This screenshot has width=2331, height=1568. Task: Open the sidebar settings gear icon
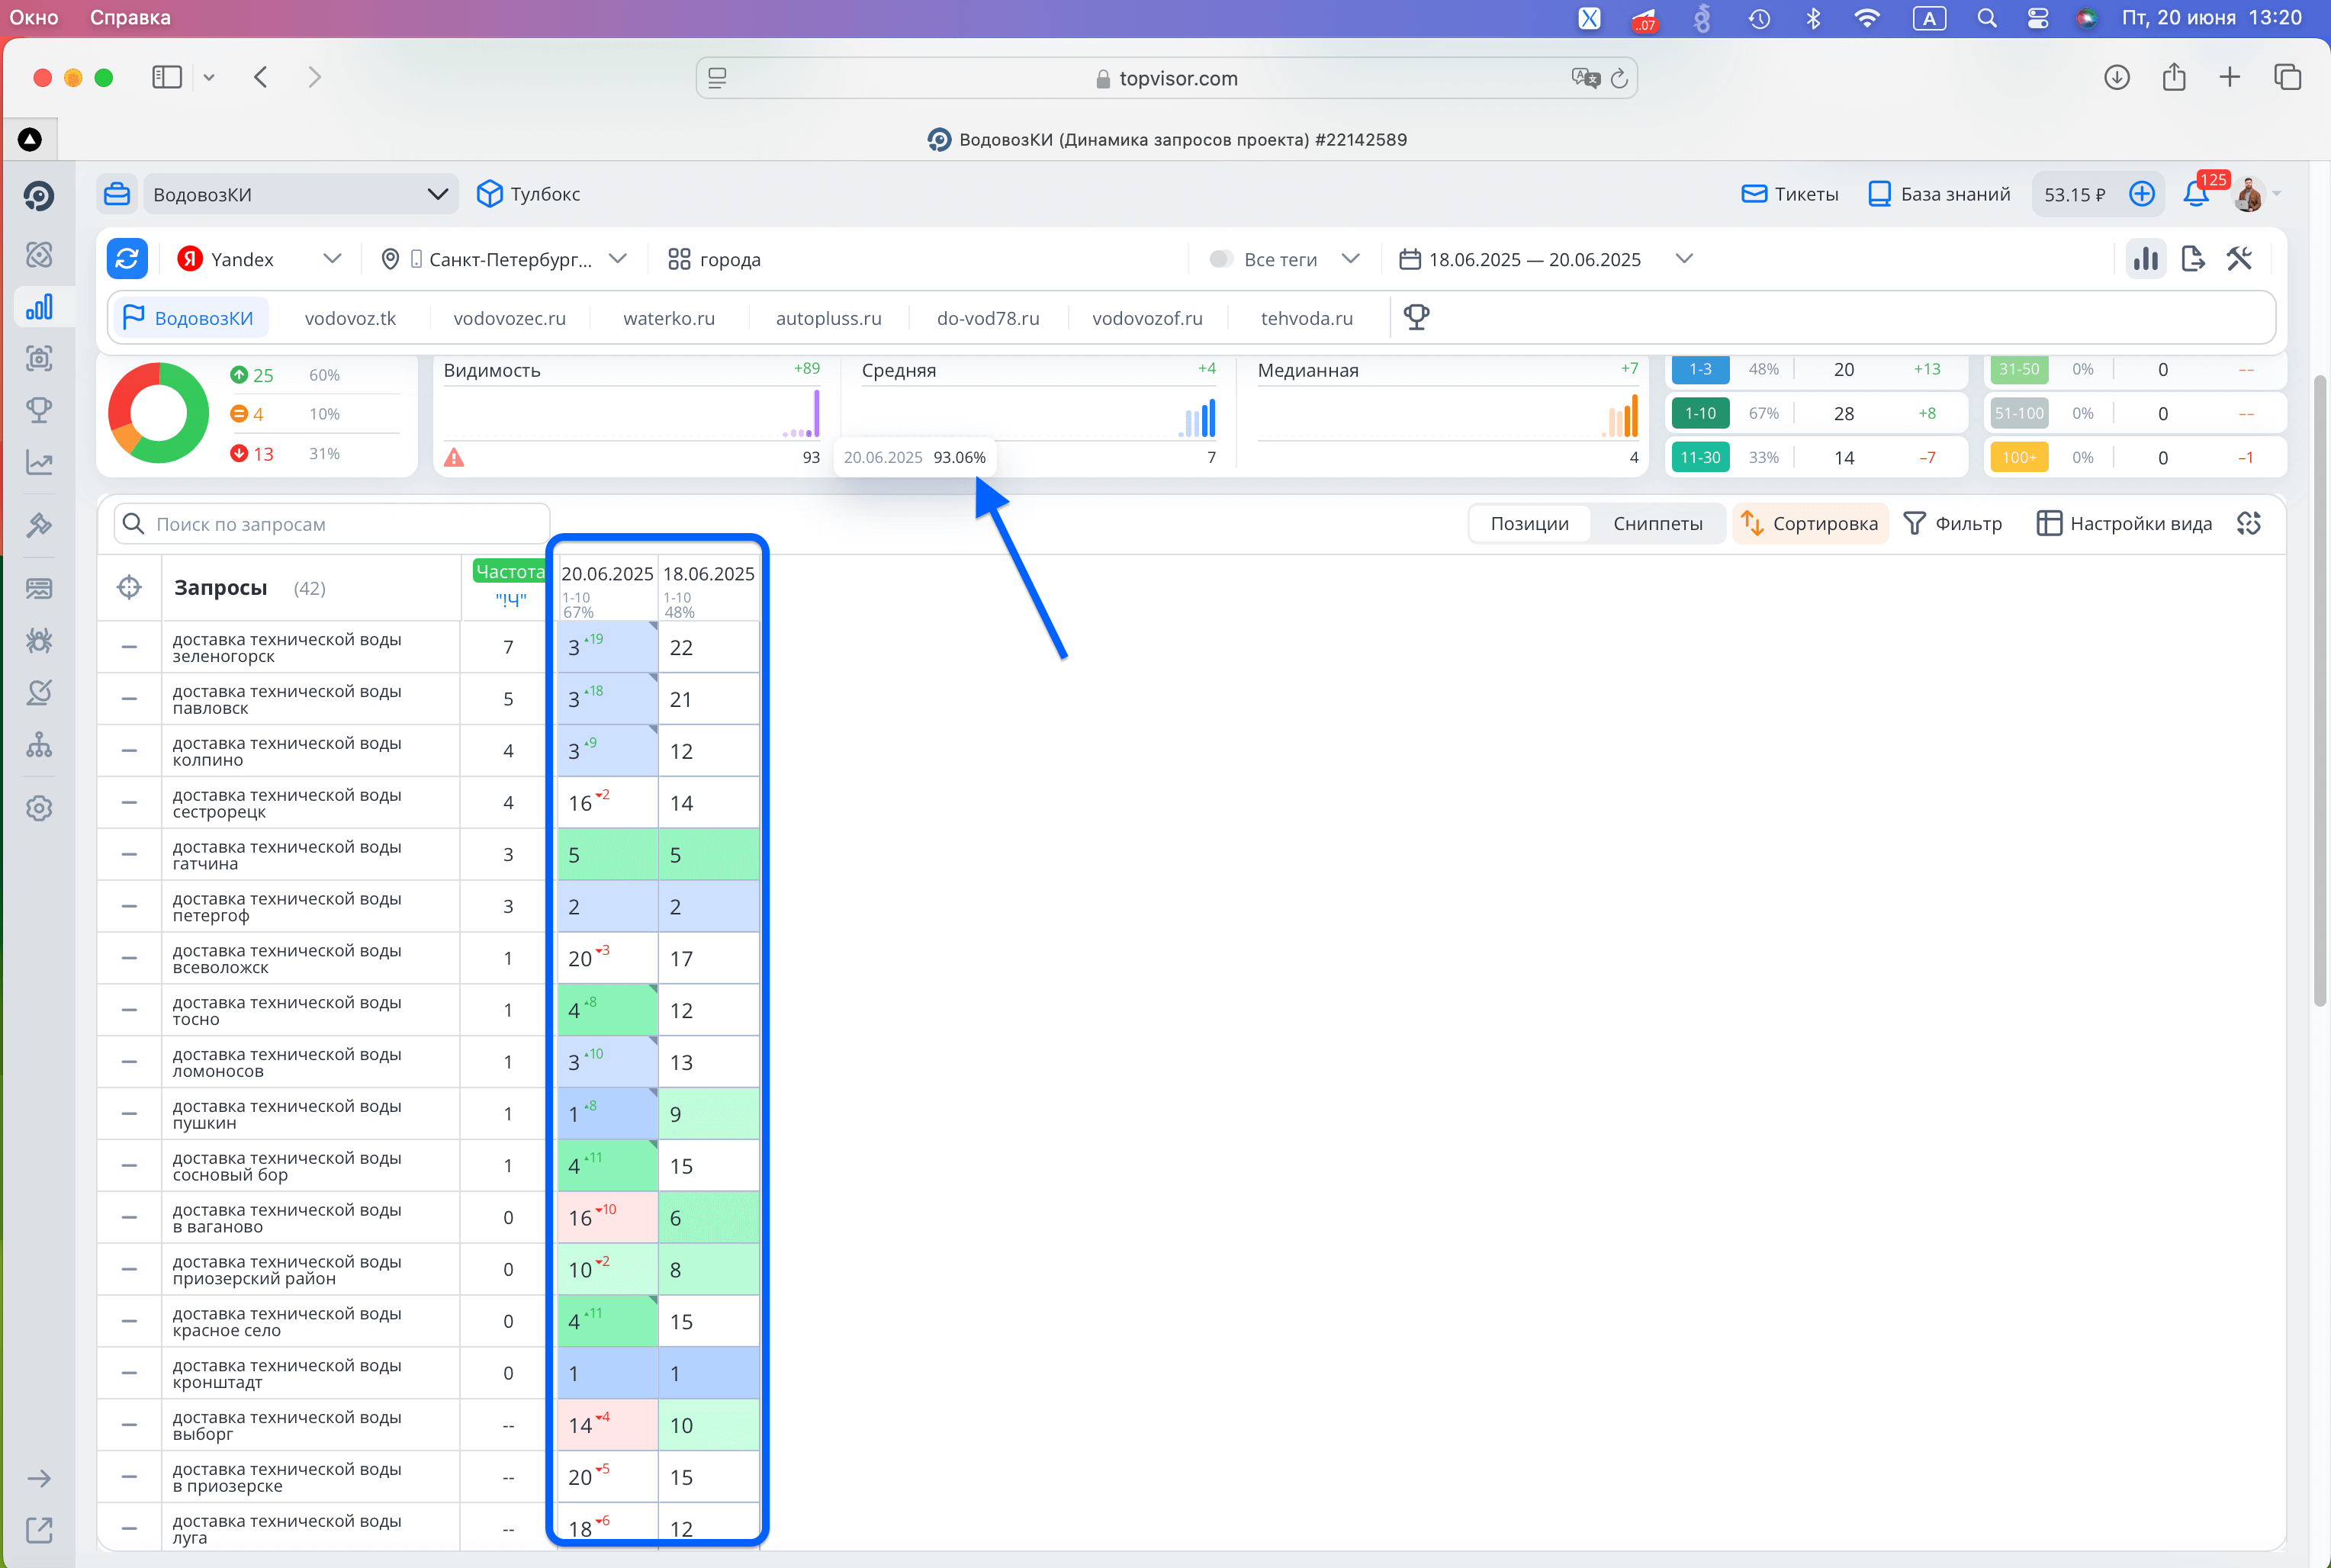click(39, 808)
